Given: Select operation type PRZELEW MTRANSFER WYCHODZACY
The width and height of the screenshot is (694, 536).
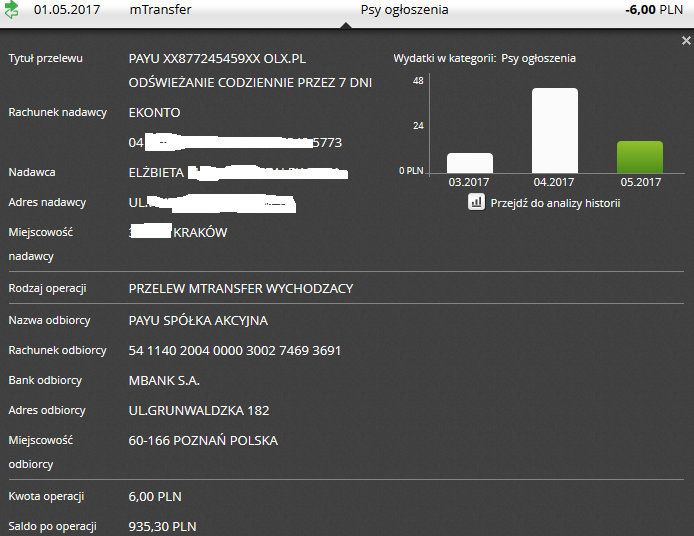Looking at the screenshot, I should point(241,289).
